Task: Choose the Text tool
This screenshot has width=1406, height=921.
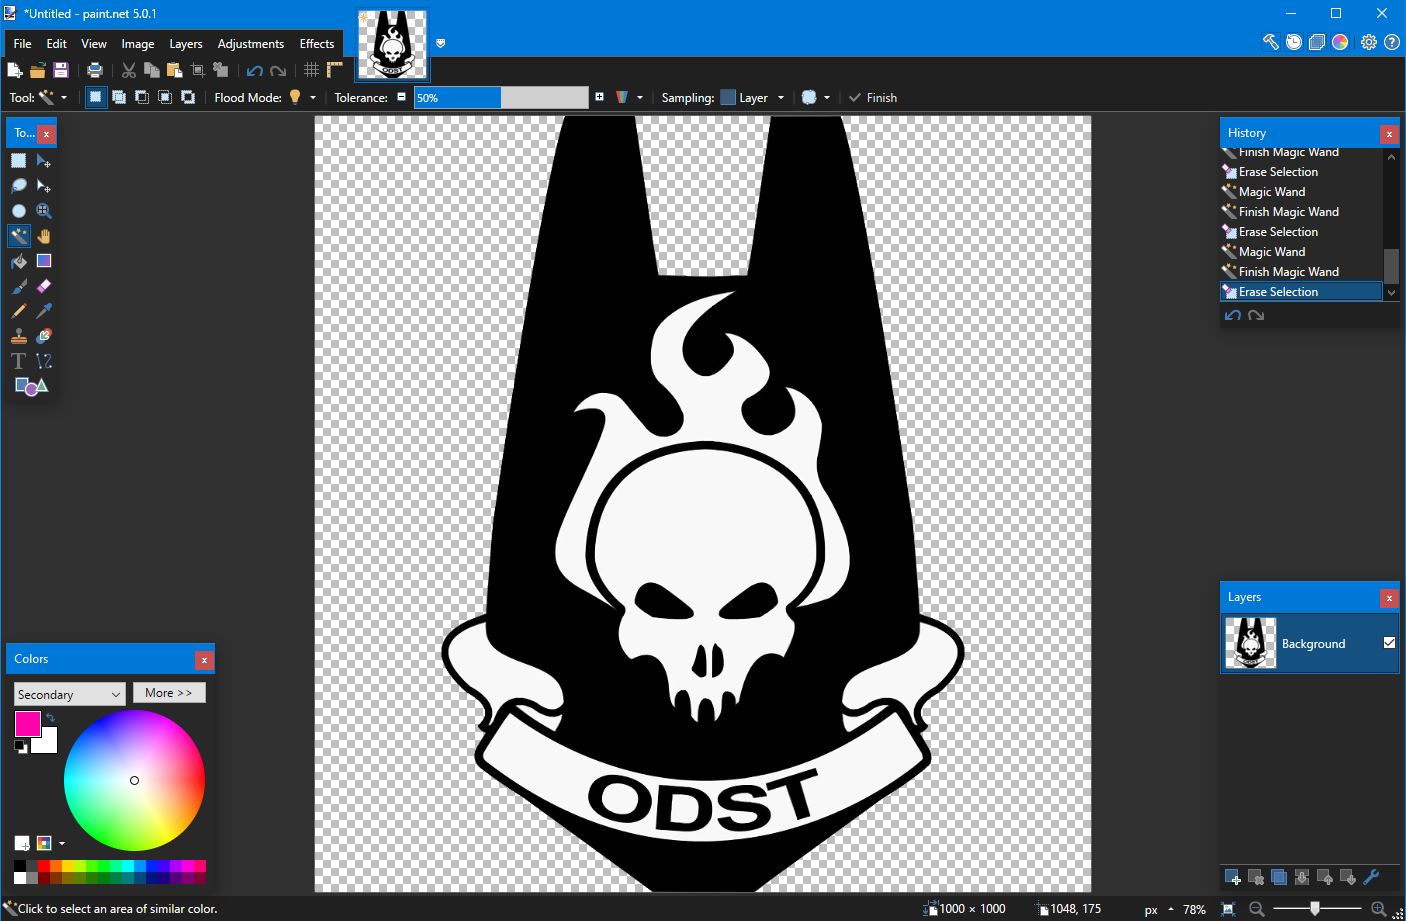Action: click(x=19, y=361)
